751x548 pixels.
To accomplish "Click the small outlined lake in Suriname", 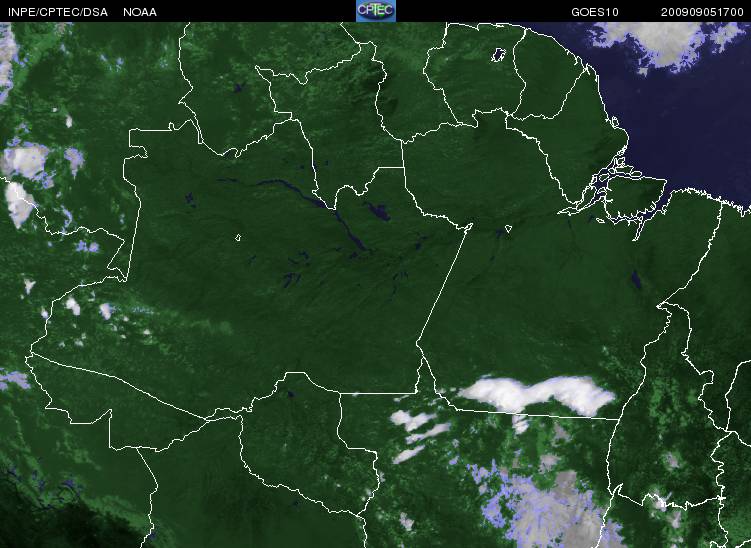I will [499, 54].
